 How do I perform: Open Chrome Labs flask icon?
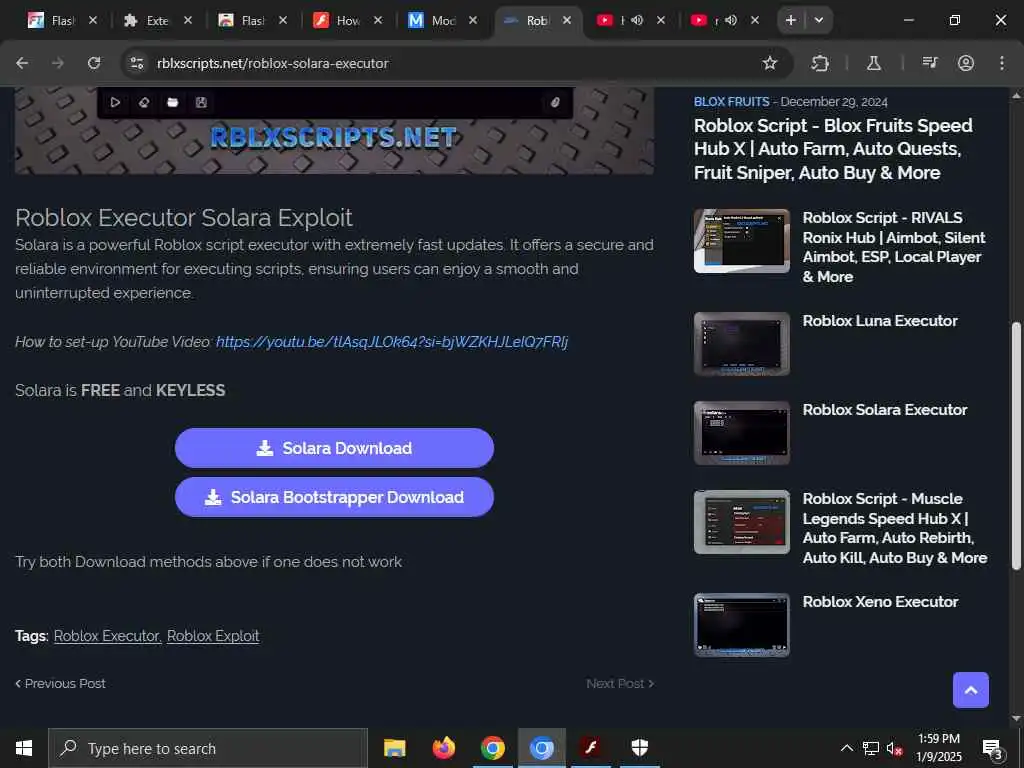coord(873,63)
